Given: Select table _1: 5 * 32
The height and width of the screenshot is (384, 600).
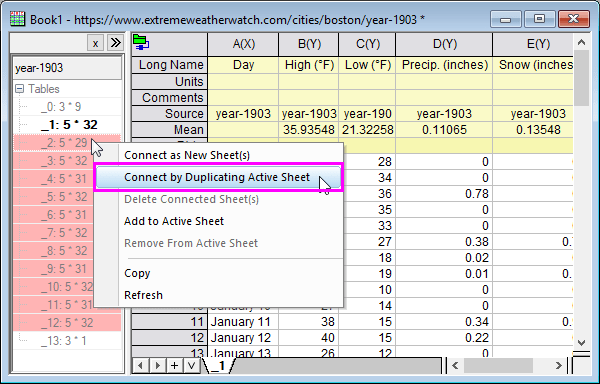Looking at the screenshot, I should [69, 125].
